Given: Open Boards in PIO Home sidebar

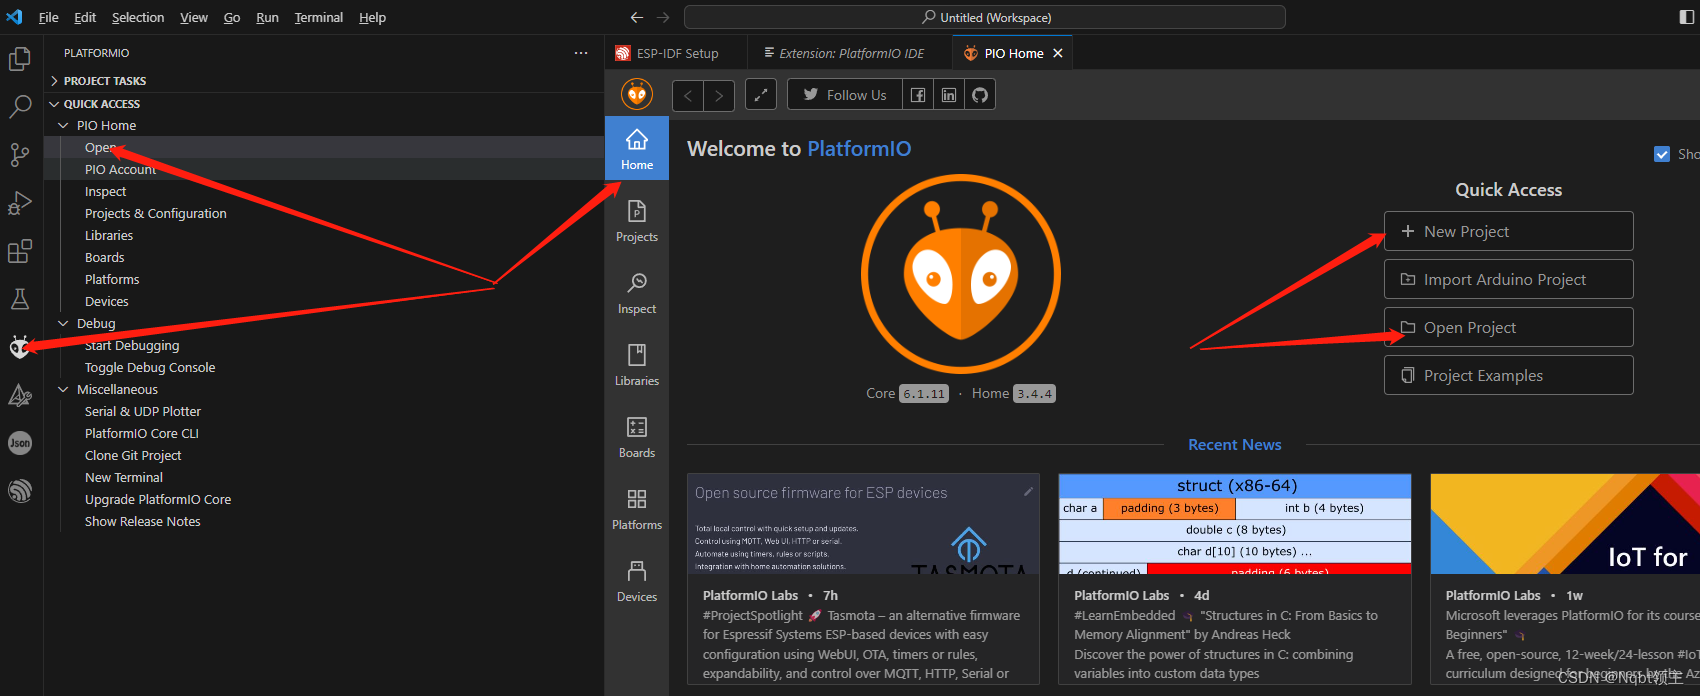Looking at the screenshot, I should 637,437.
